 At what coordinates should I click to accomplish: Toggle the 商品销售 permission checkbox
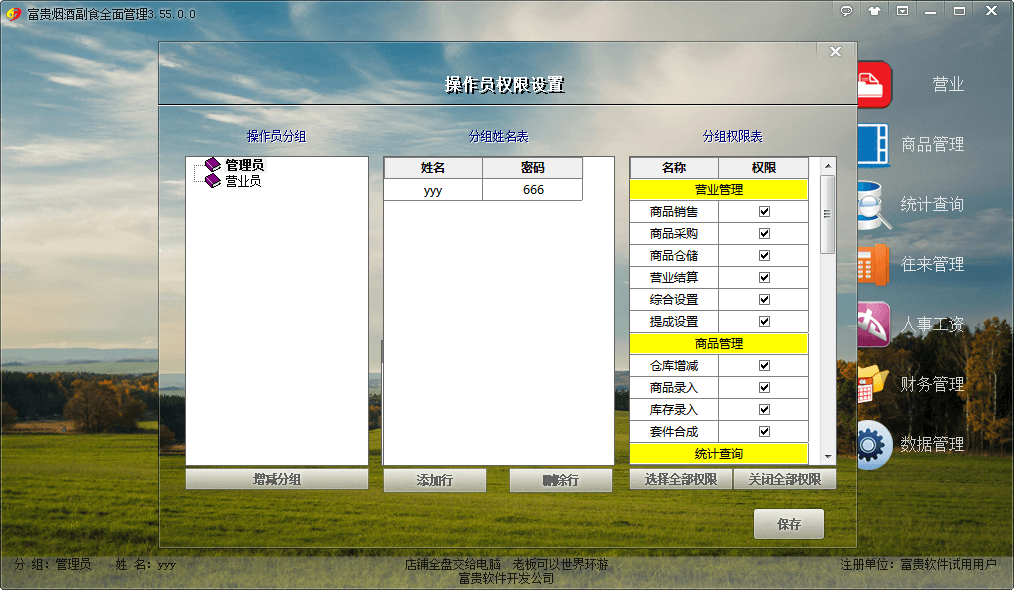[764, 212]
